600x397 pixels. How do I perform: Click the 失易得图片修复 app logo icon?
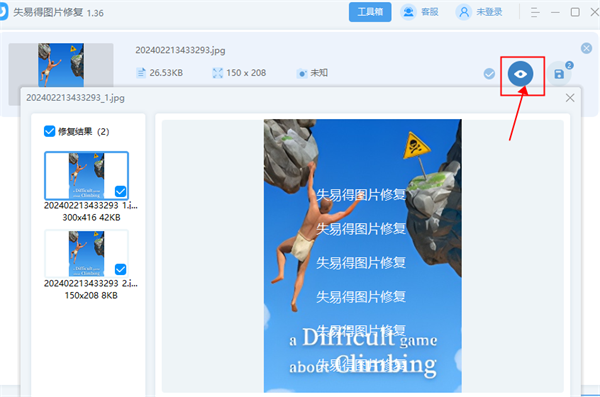(3, 12)
